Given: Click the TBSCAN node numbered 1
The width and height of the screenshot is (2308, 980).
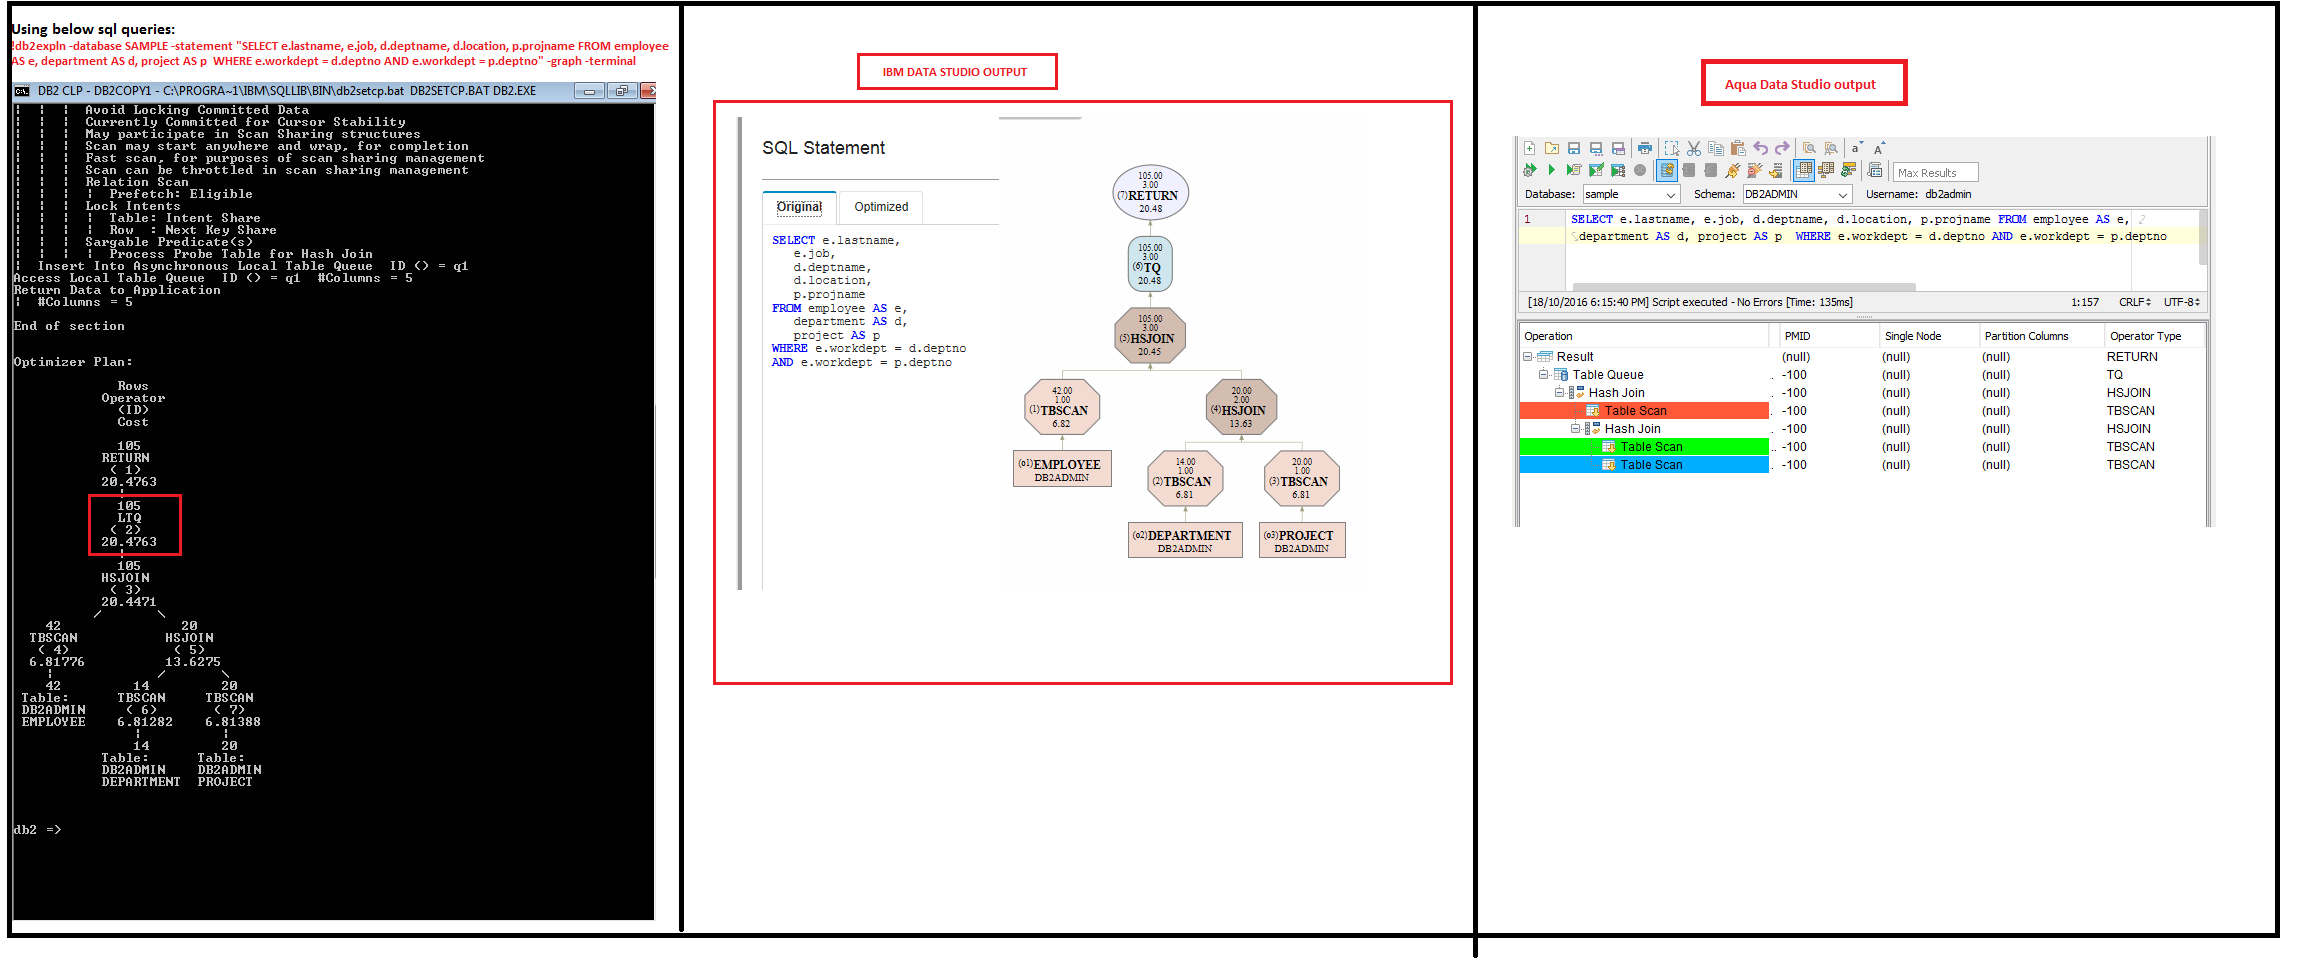Looking at the screenshot, I should [x=1062, y=407].
